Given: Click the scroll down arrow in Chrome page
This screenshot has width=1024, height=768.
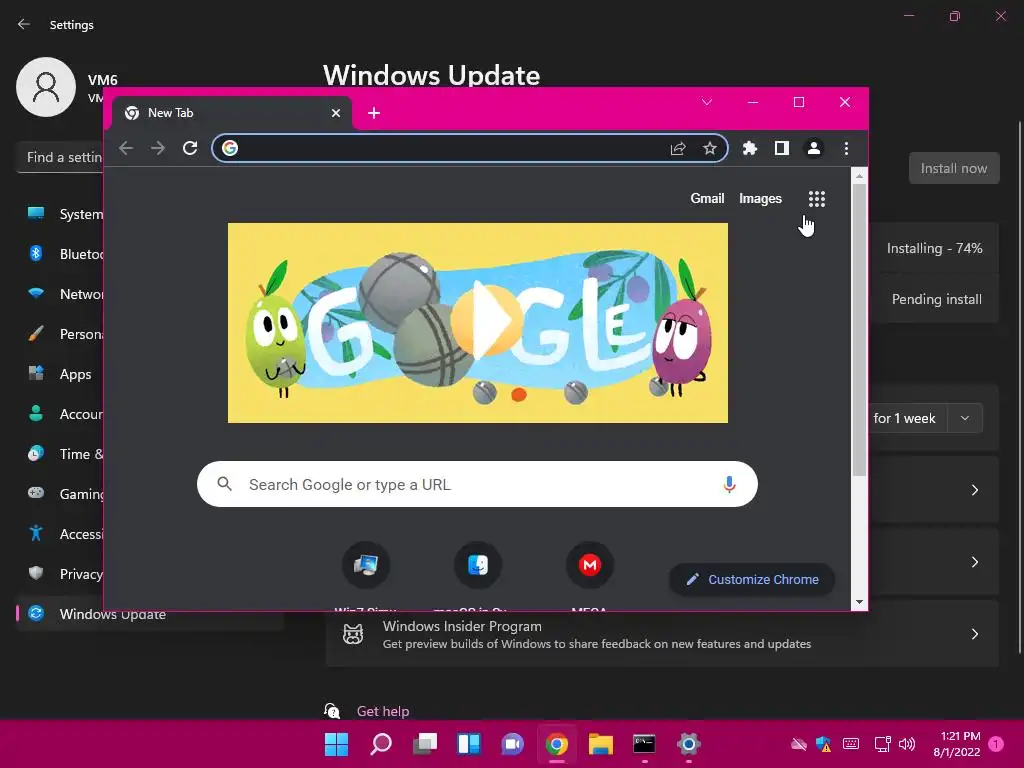Looking at the screenshot, I should tap(859, 602).
